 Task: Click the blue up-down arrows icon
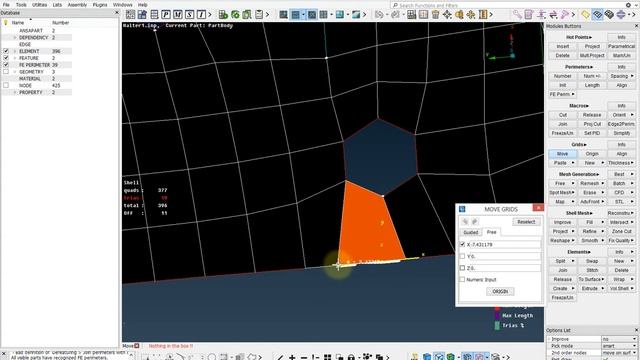(x=621, y=15)
